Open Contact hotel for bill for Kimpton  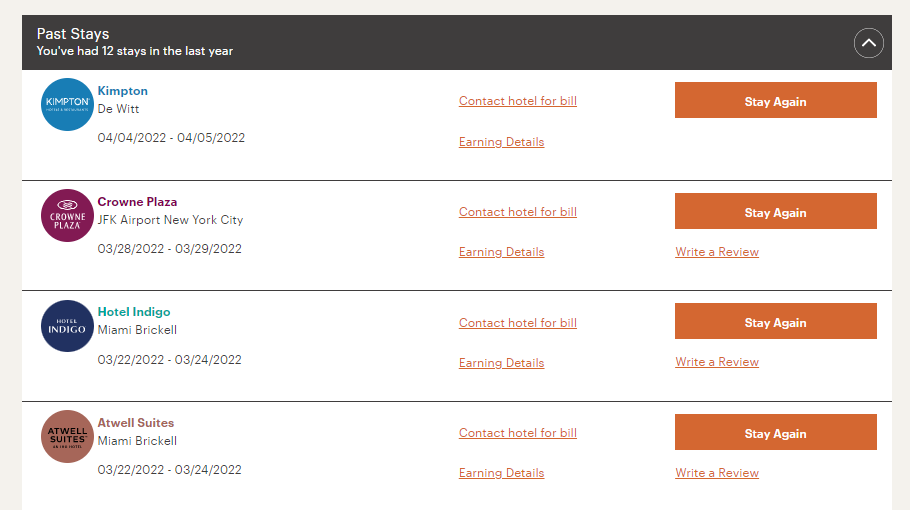[x=518, y=101]
